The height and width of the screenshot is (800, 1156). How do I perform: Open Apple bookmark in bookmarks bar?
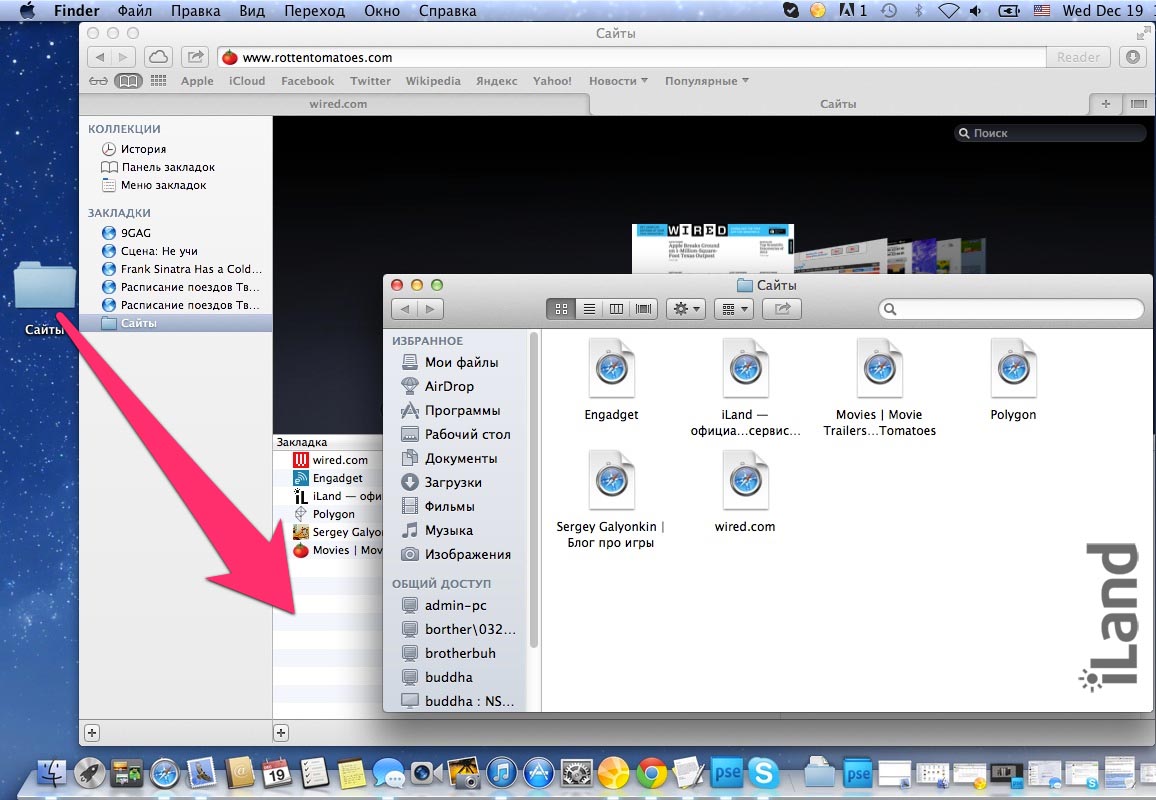[x=197, y=81]
